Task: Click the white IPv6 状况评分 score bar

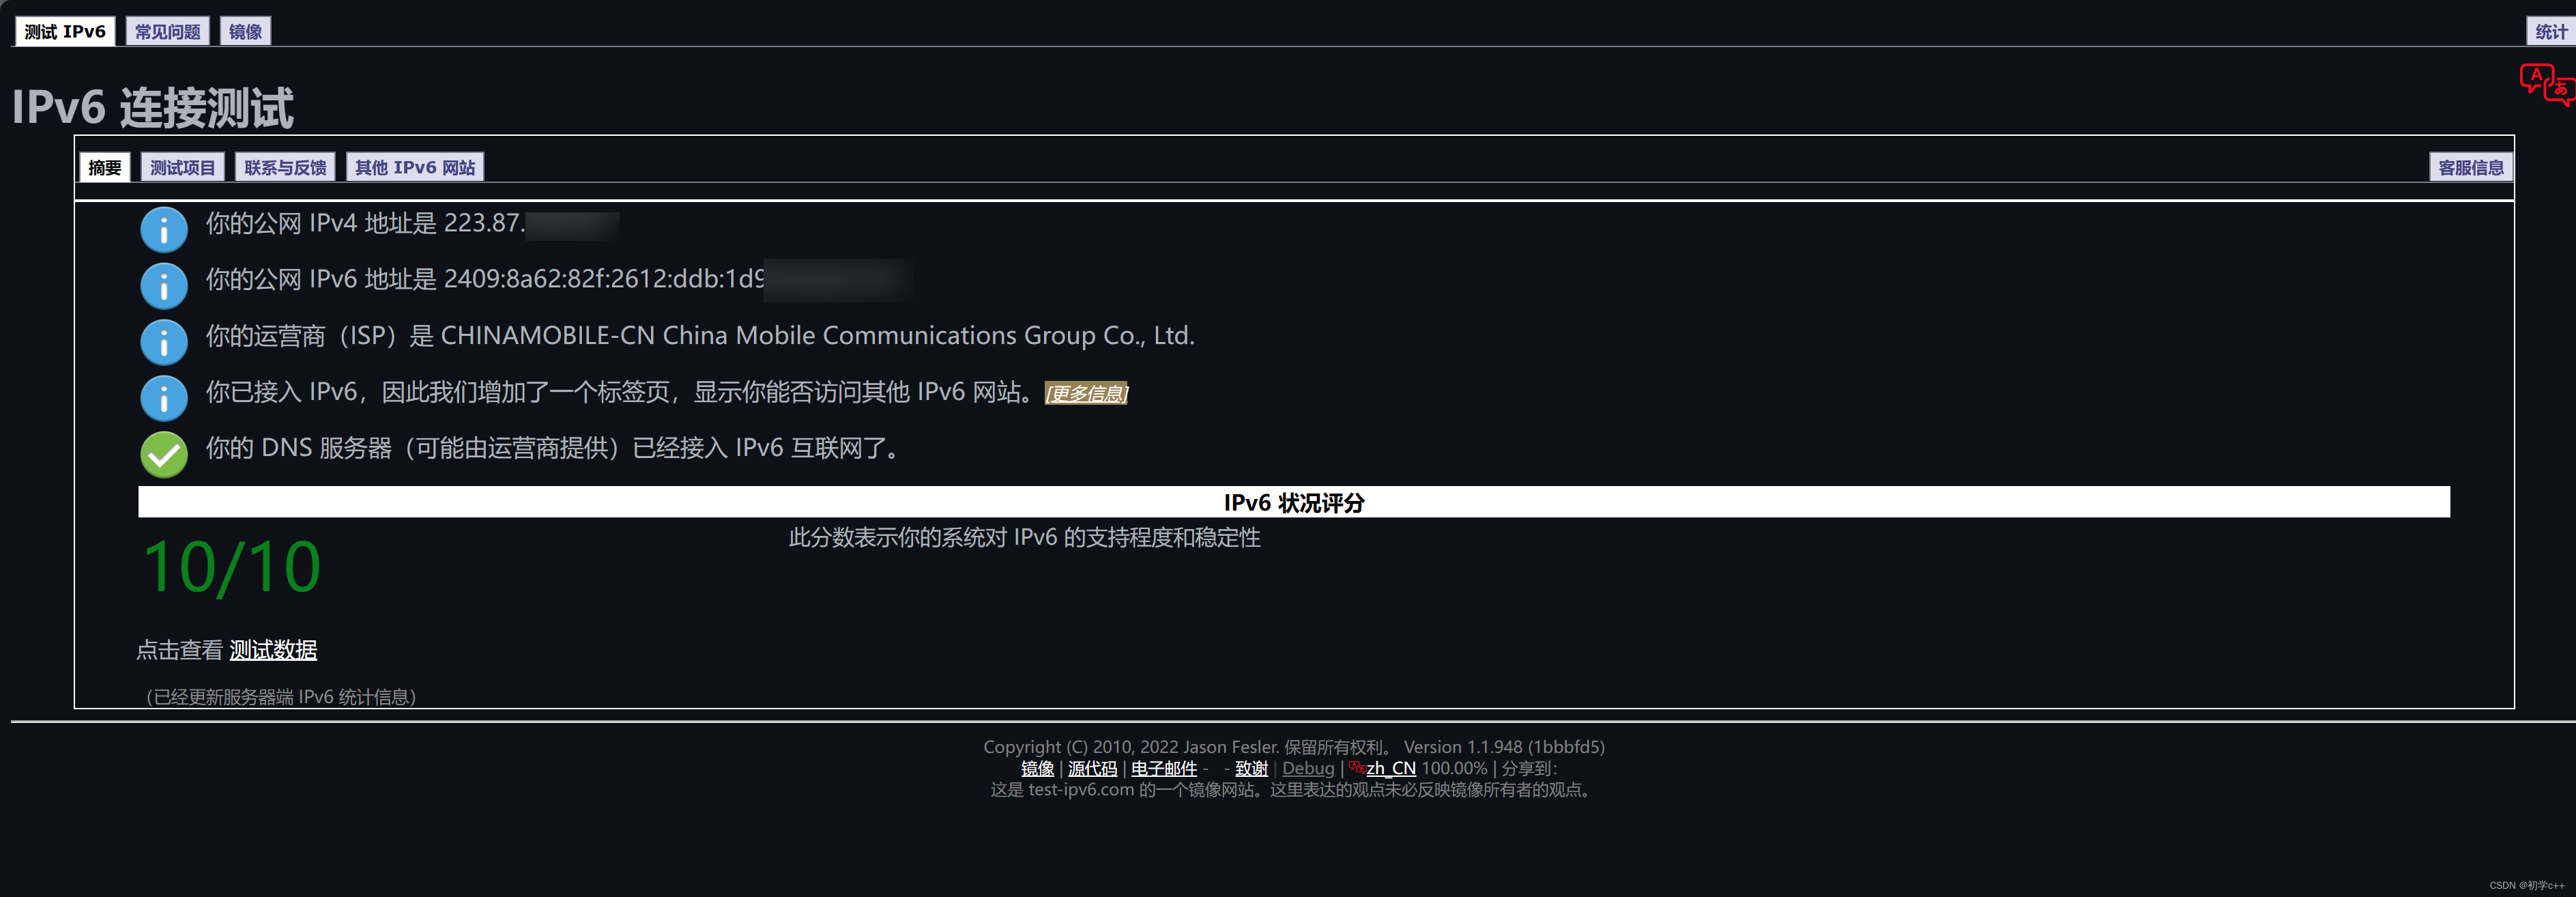Action: (x=1294, y=503)
